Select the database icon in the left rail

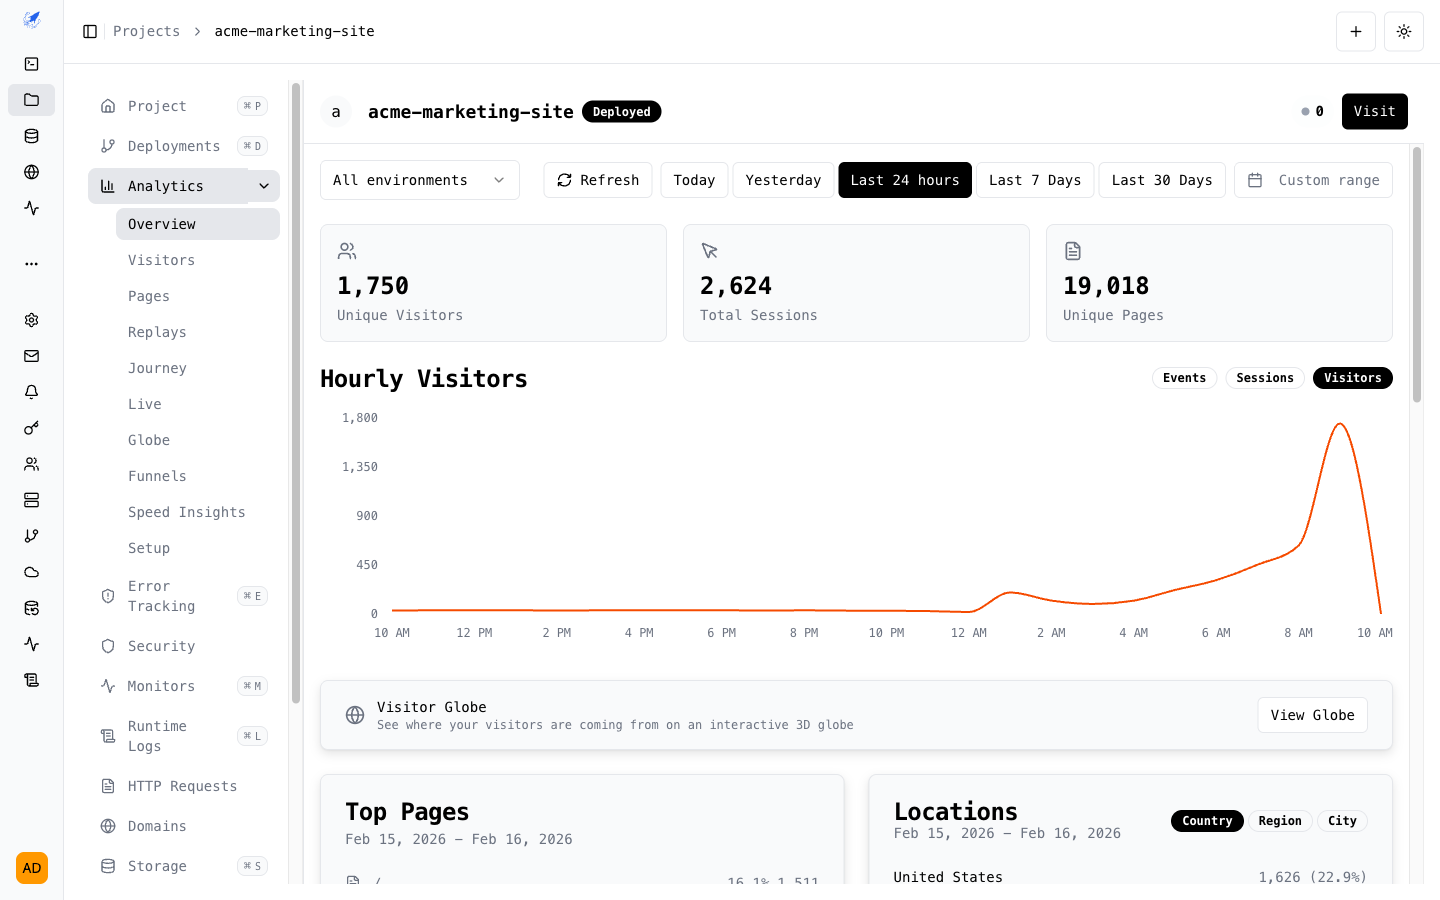[31, 136]
